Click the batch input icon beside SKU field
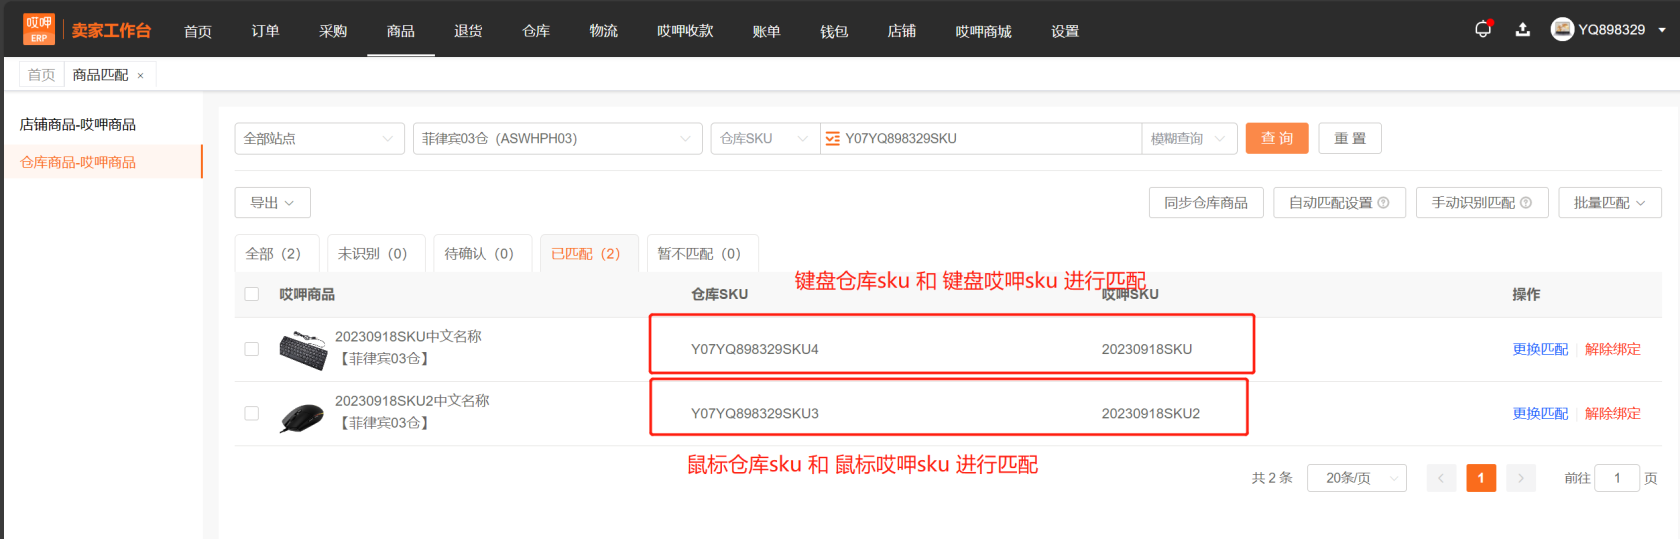The width and height of the screenshot is (1680, 539). (x=832, y=139)
